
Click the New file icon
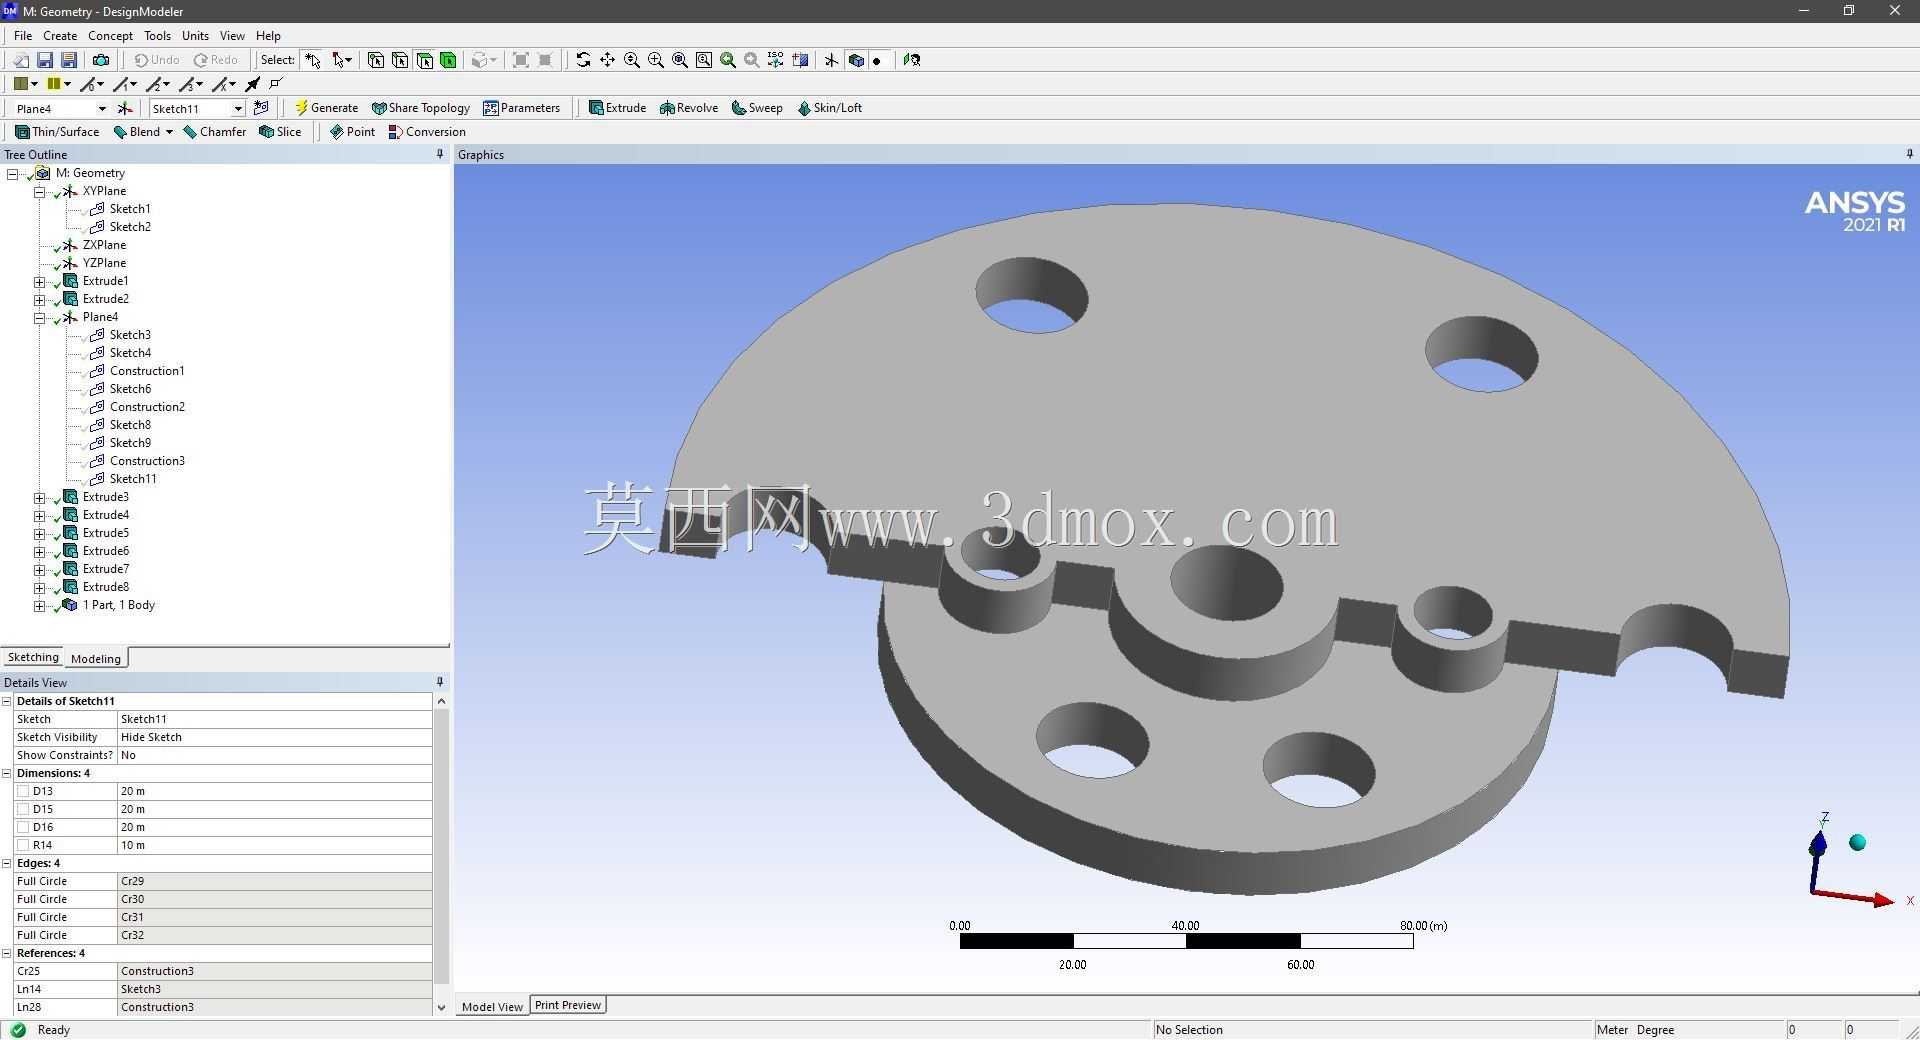20,60
